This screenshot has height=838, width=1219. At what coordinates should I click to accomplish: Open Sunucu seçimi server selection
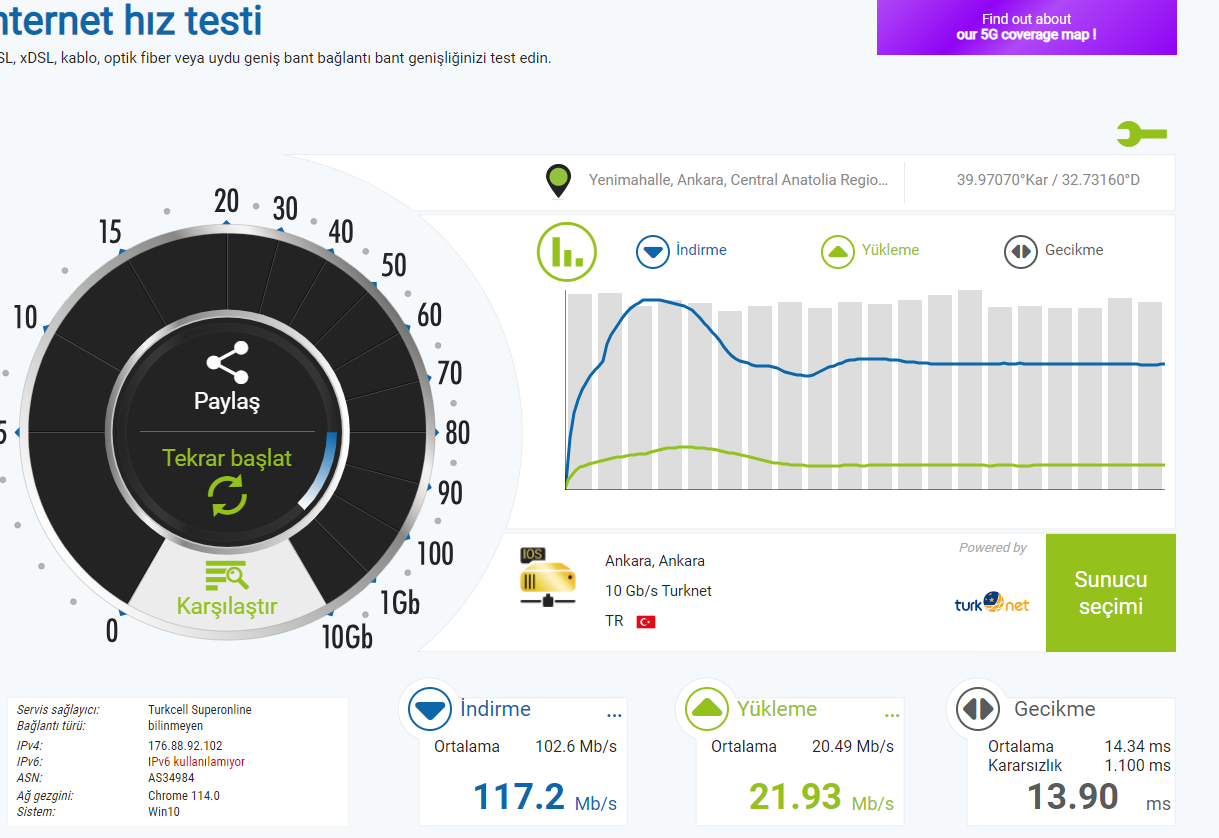(1111, 593)
